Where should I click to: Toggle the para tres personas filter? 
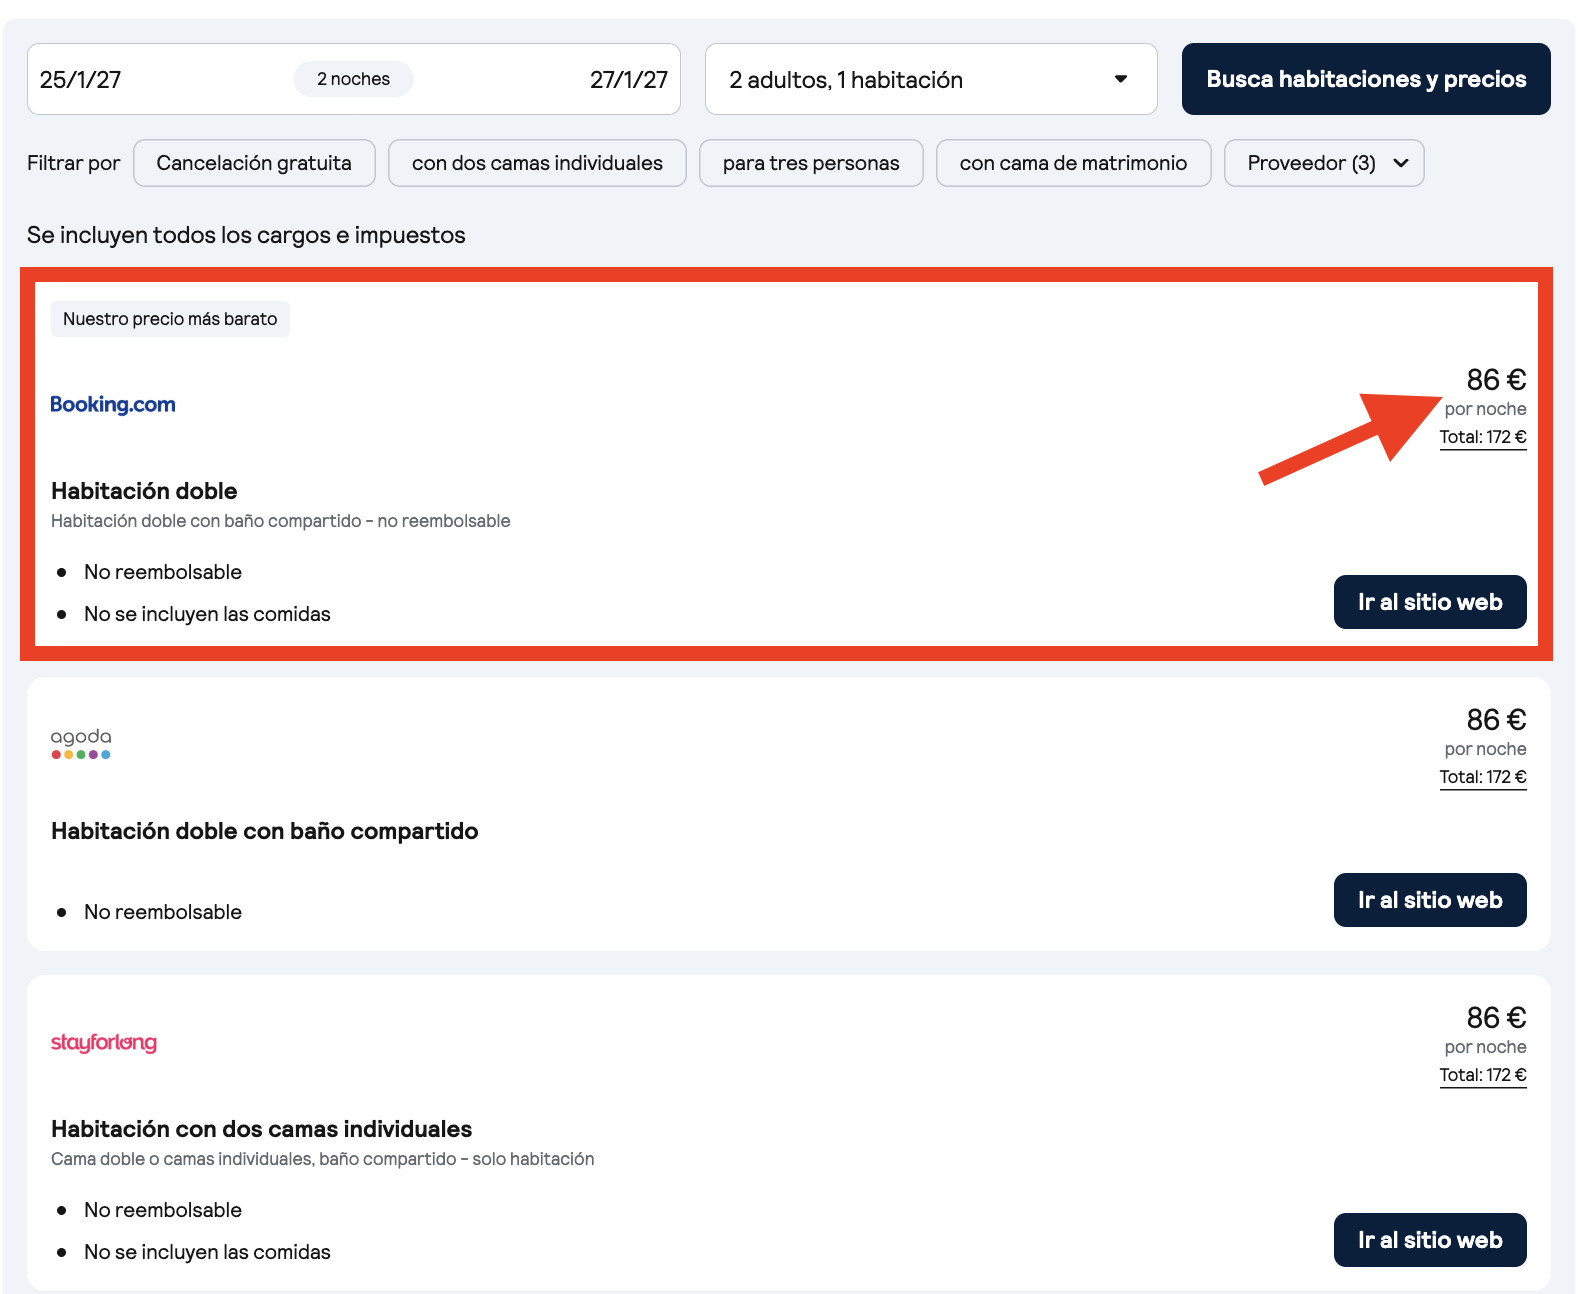tap(811, 163)
